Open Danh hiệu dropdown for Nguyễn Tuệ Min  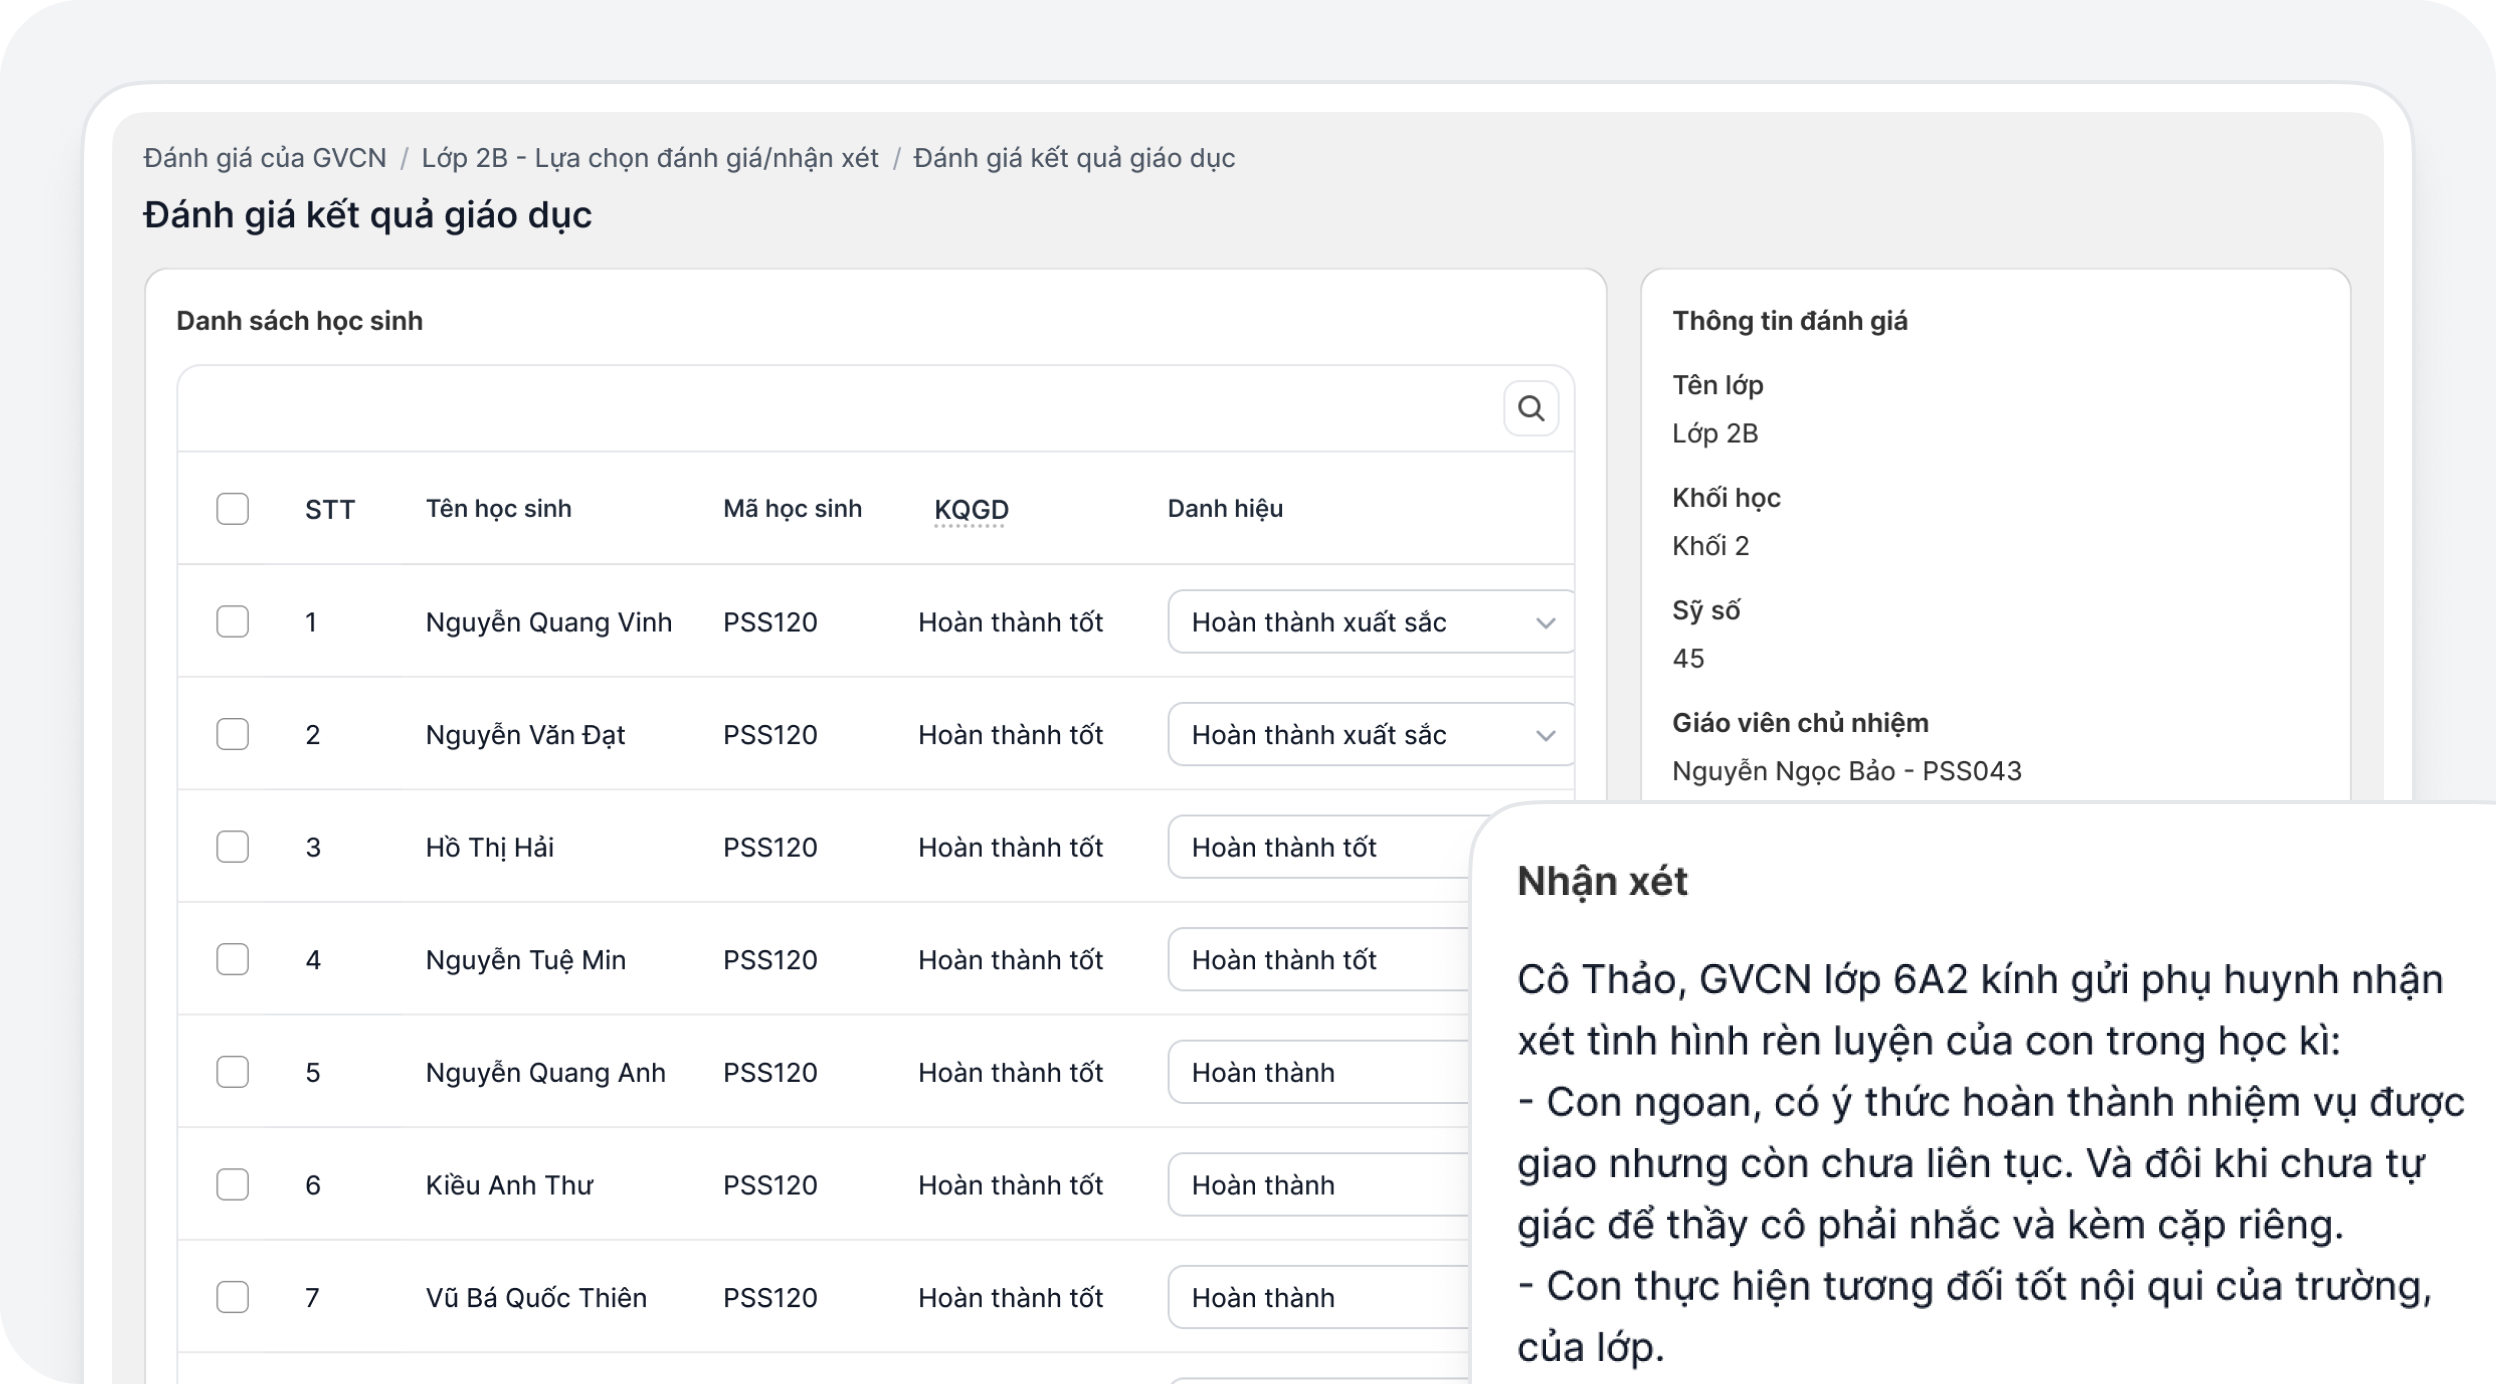point(1319,960)
